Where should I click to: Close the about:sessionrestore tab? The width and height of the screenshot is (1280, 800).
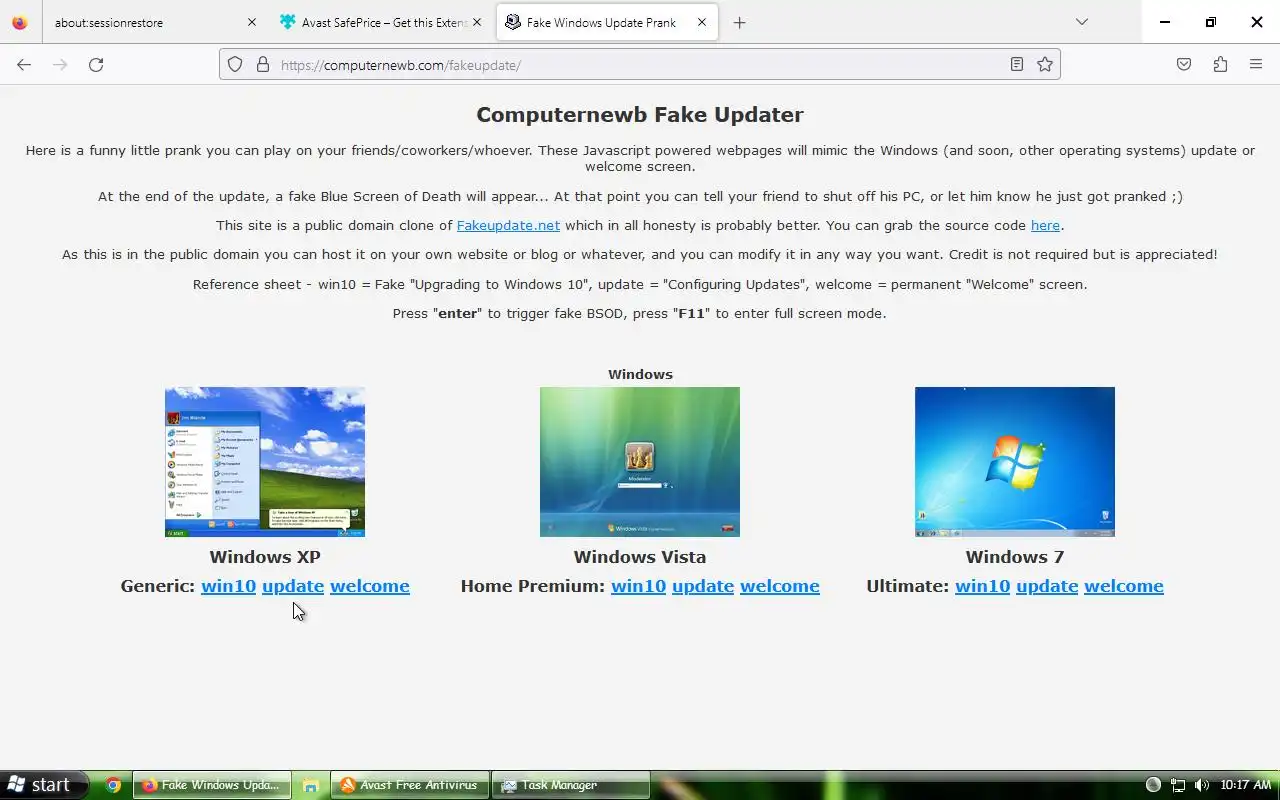click(x=251, y=23)
